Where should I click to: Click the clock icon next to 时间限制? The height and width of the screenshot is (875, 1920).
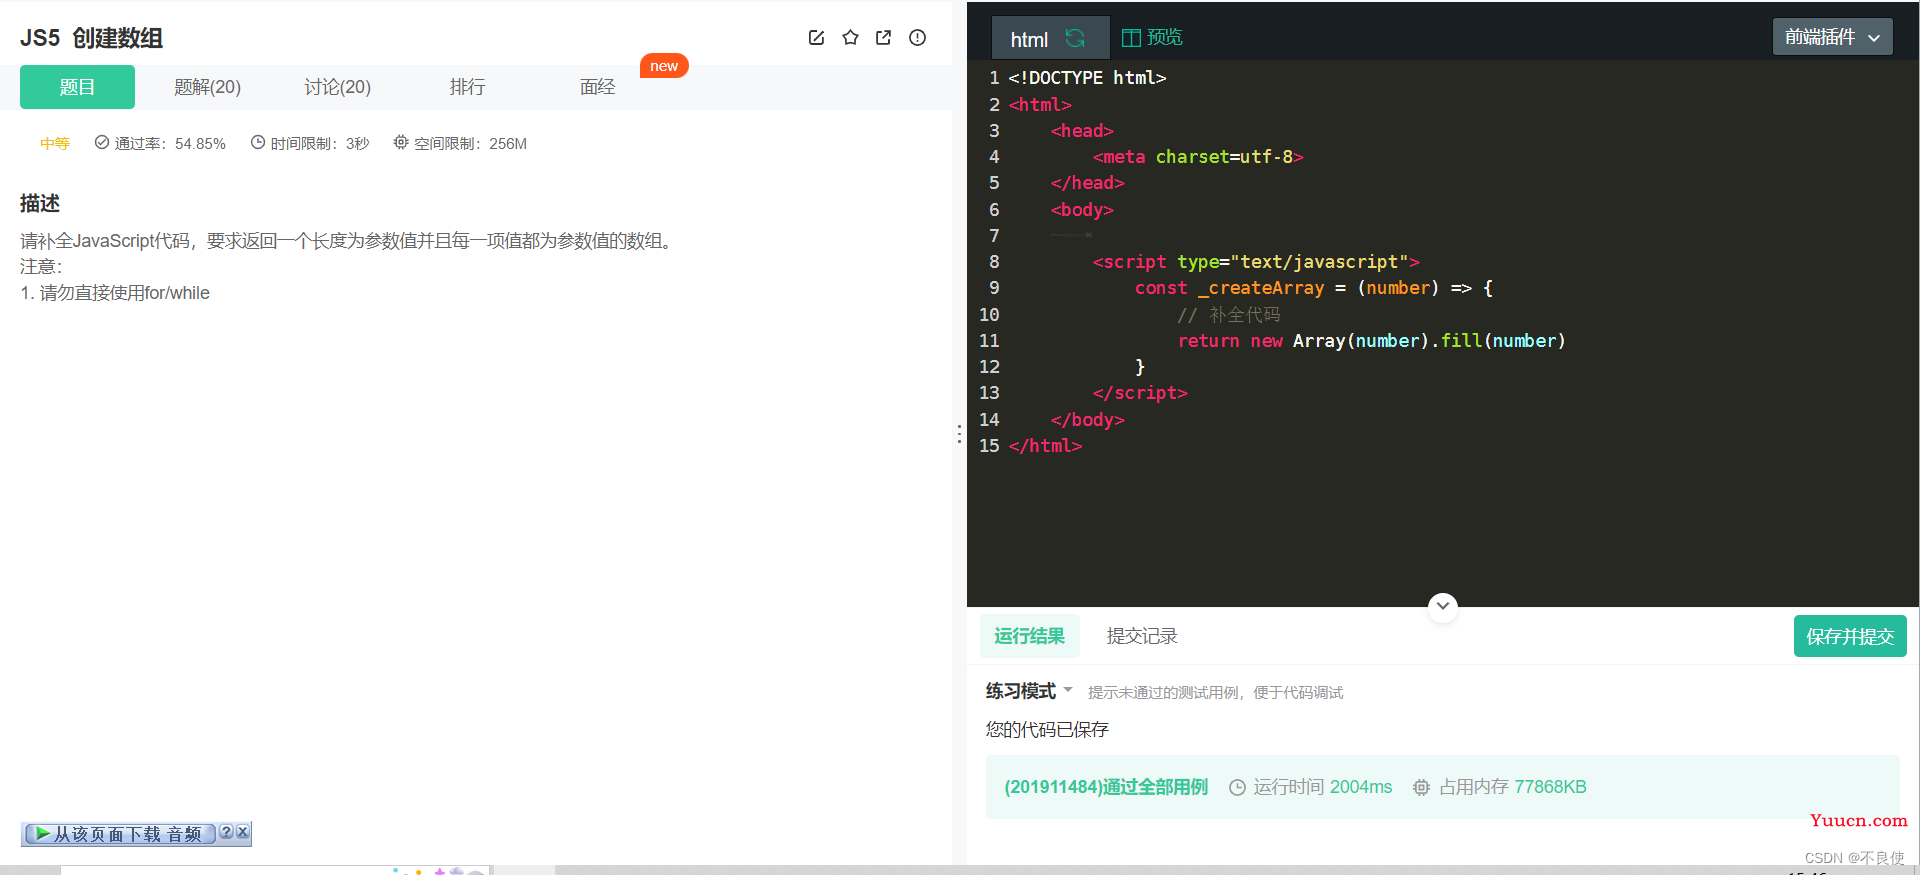pos(258,143)
